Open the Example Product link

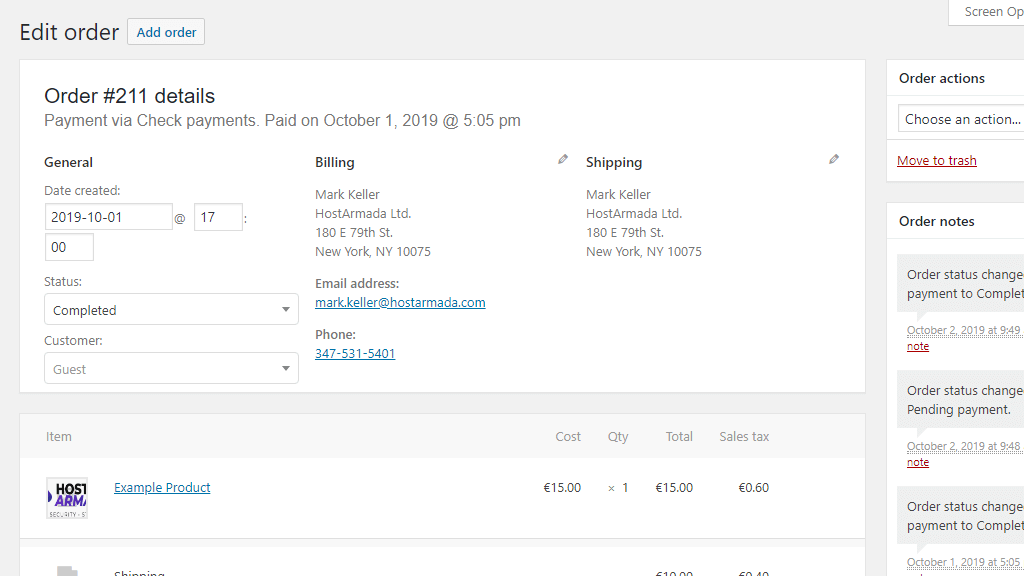[x=162, y=488]
